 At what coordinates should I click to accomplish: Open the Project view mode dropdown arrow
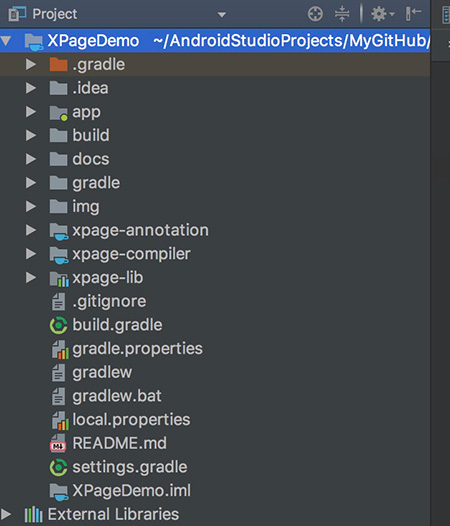click(221, 15)
